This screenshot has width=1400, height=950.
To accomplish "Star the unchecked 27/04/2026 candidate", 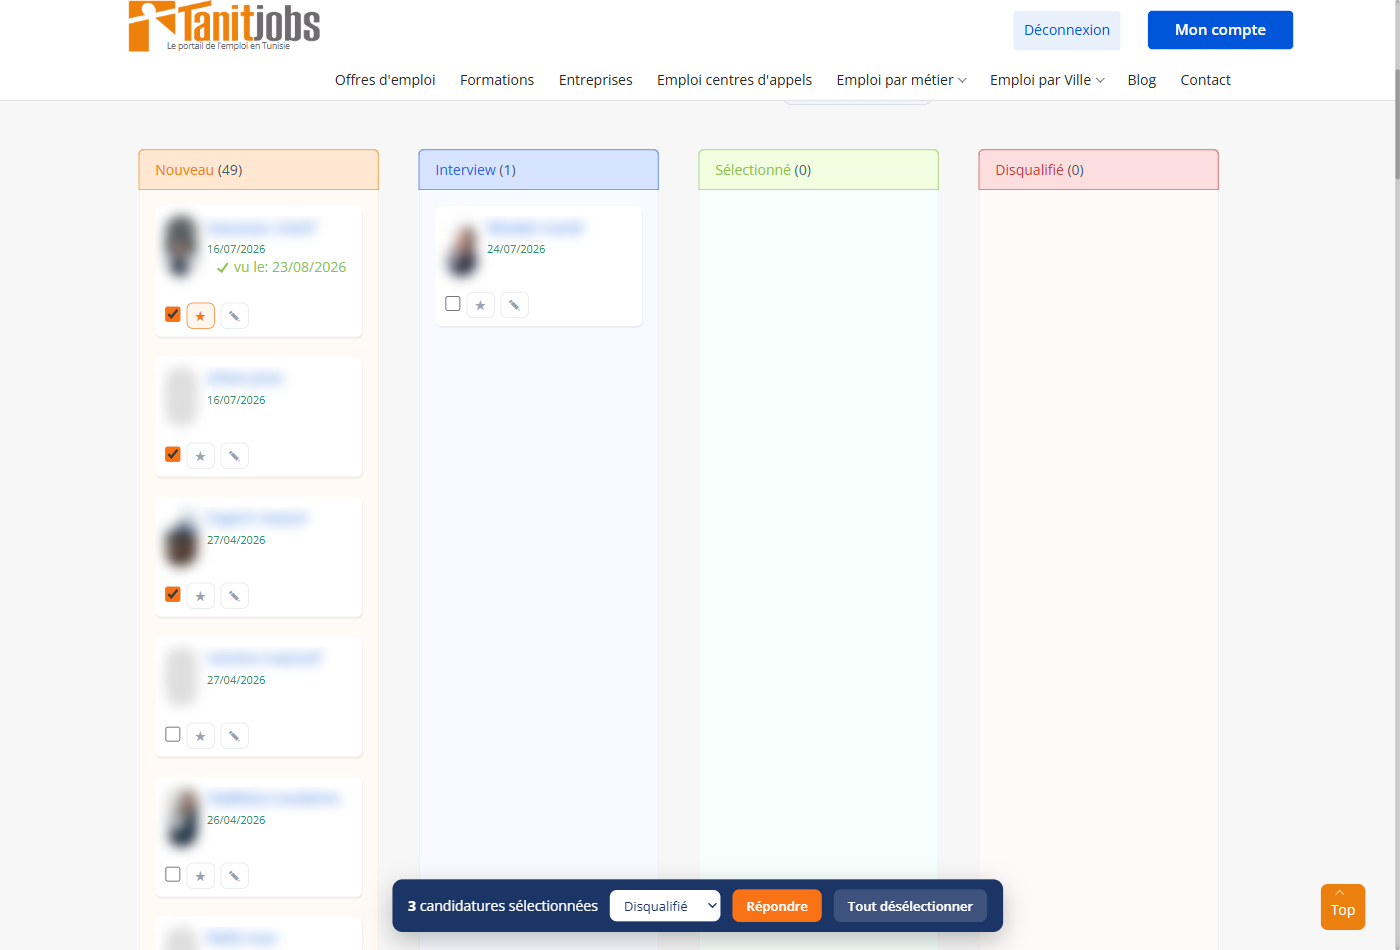I will [x=200, y=736].
